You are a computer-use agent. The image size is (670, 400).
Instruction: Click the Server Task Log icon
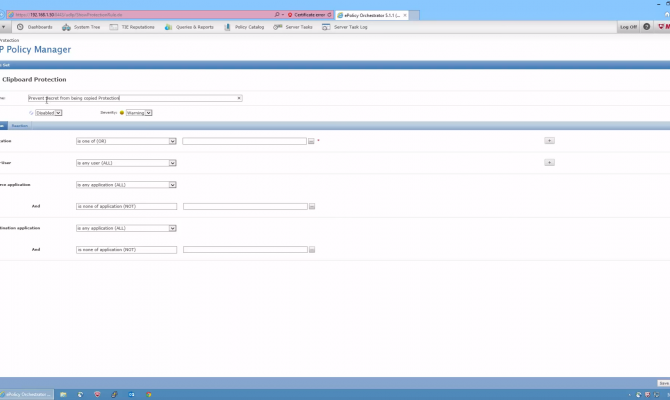326,27
